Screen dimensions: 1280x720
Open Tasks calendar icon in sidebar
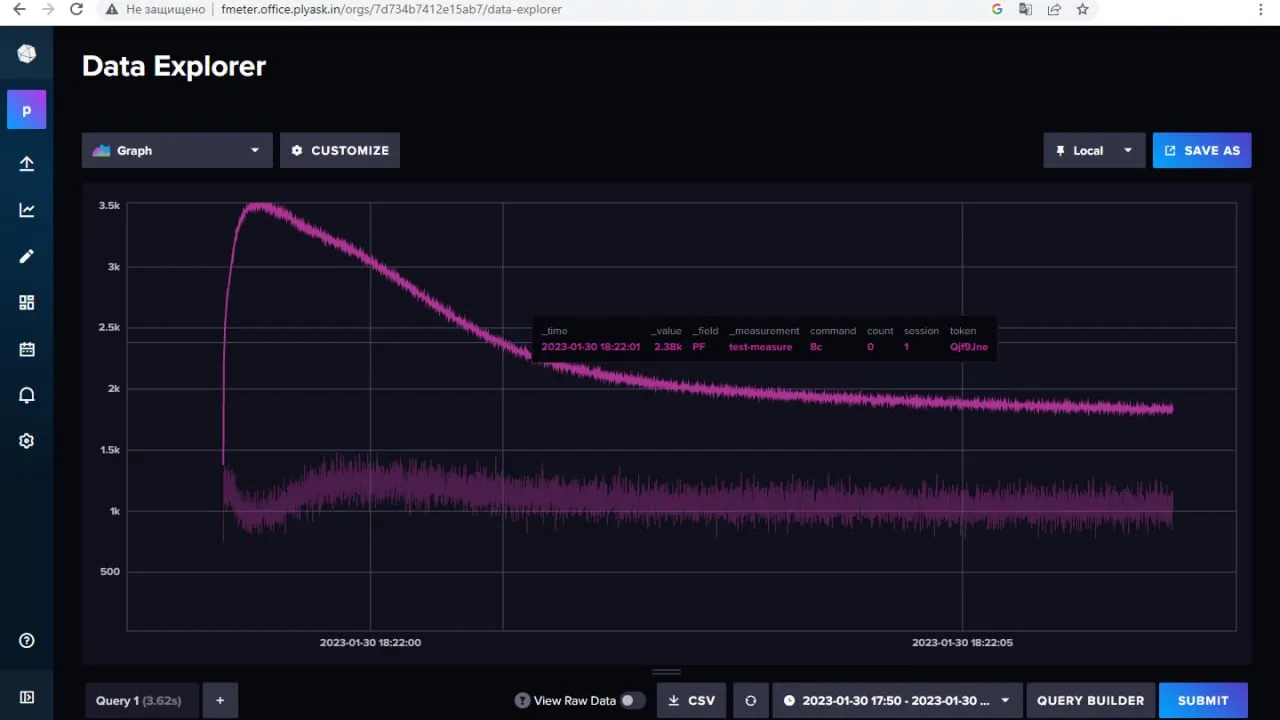(x=27, y=349)
